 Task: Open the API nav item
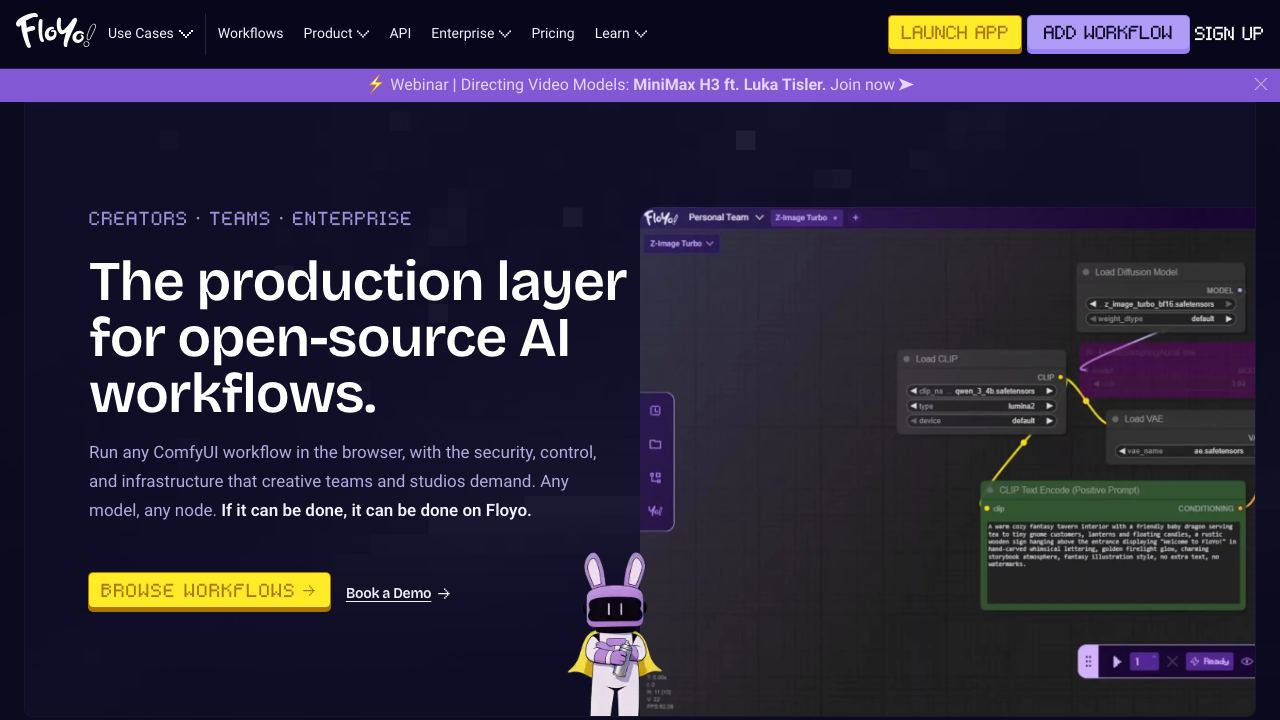(x=400, y=33)
